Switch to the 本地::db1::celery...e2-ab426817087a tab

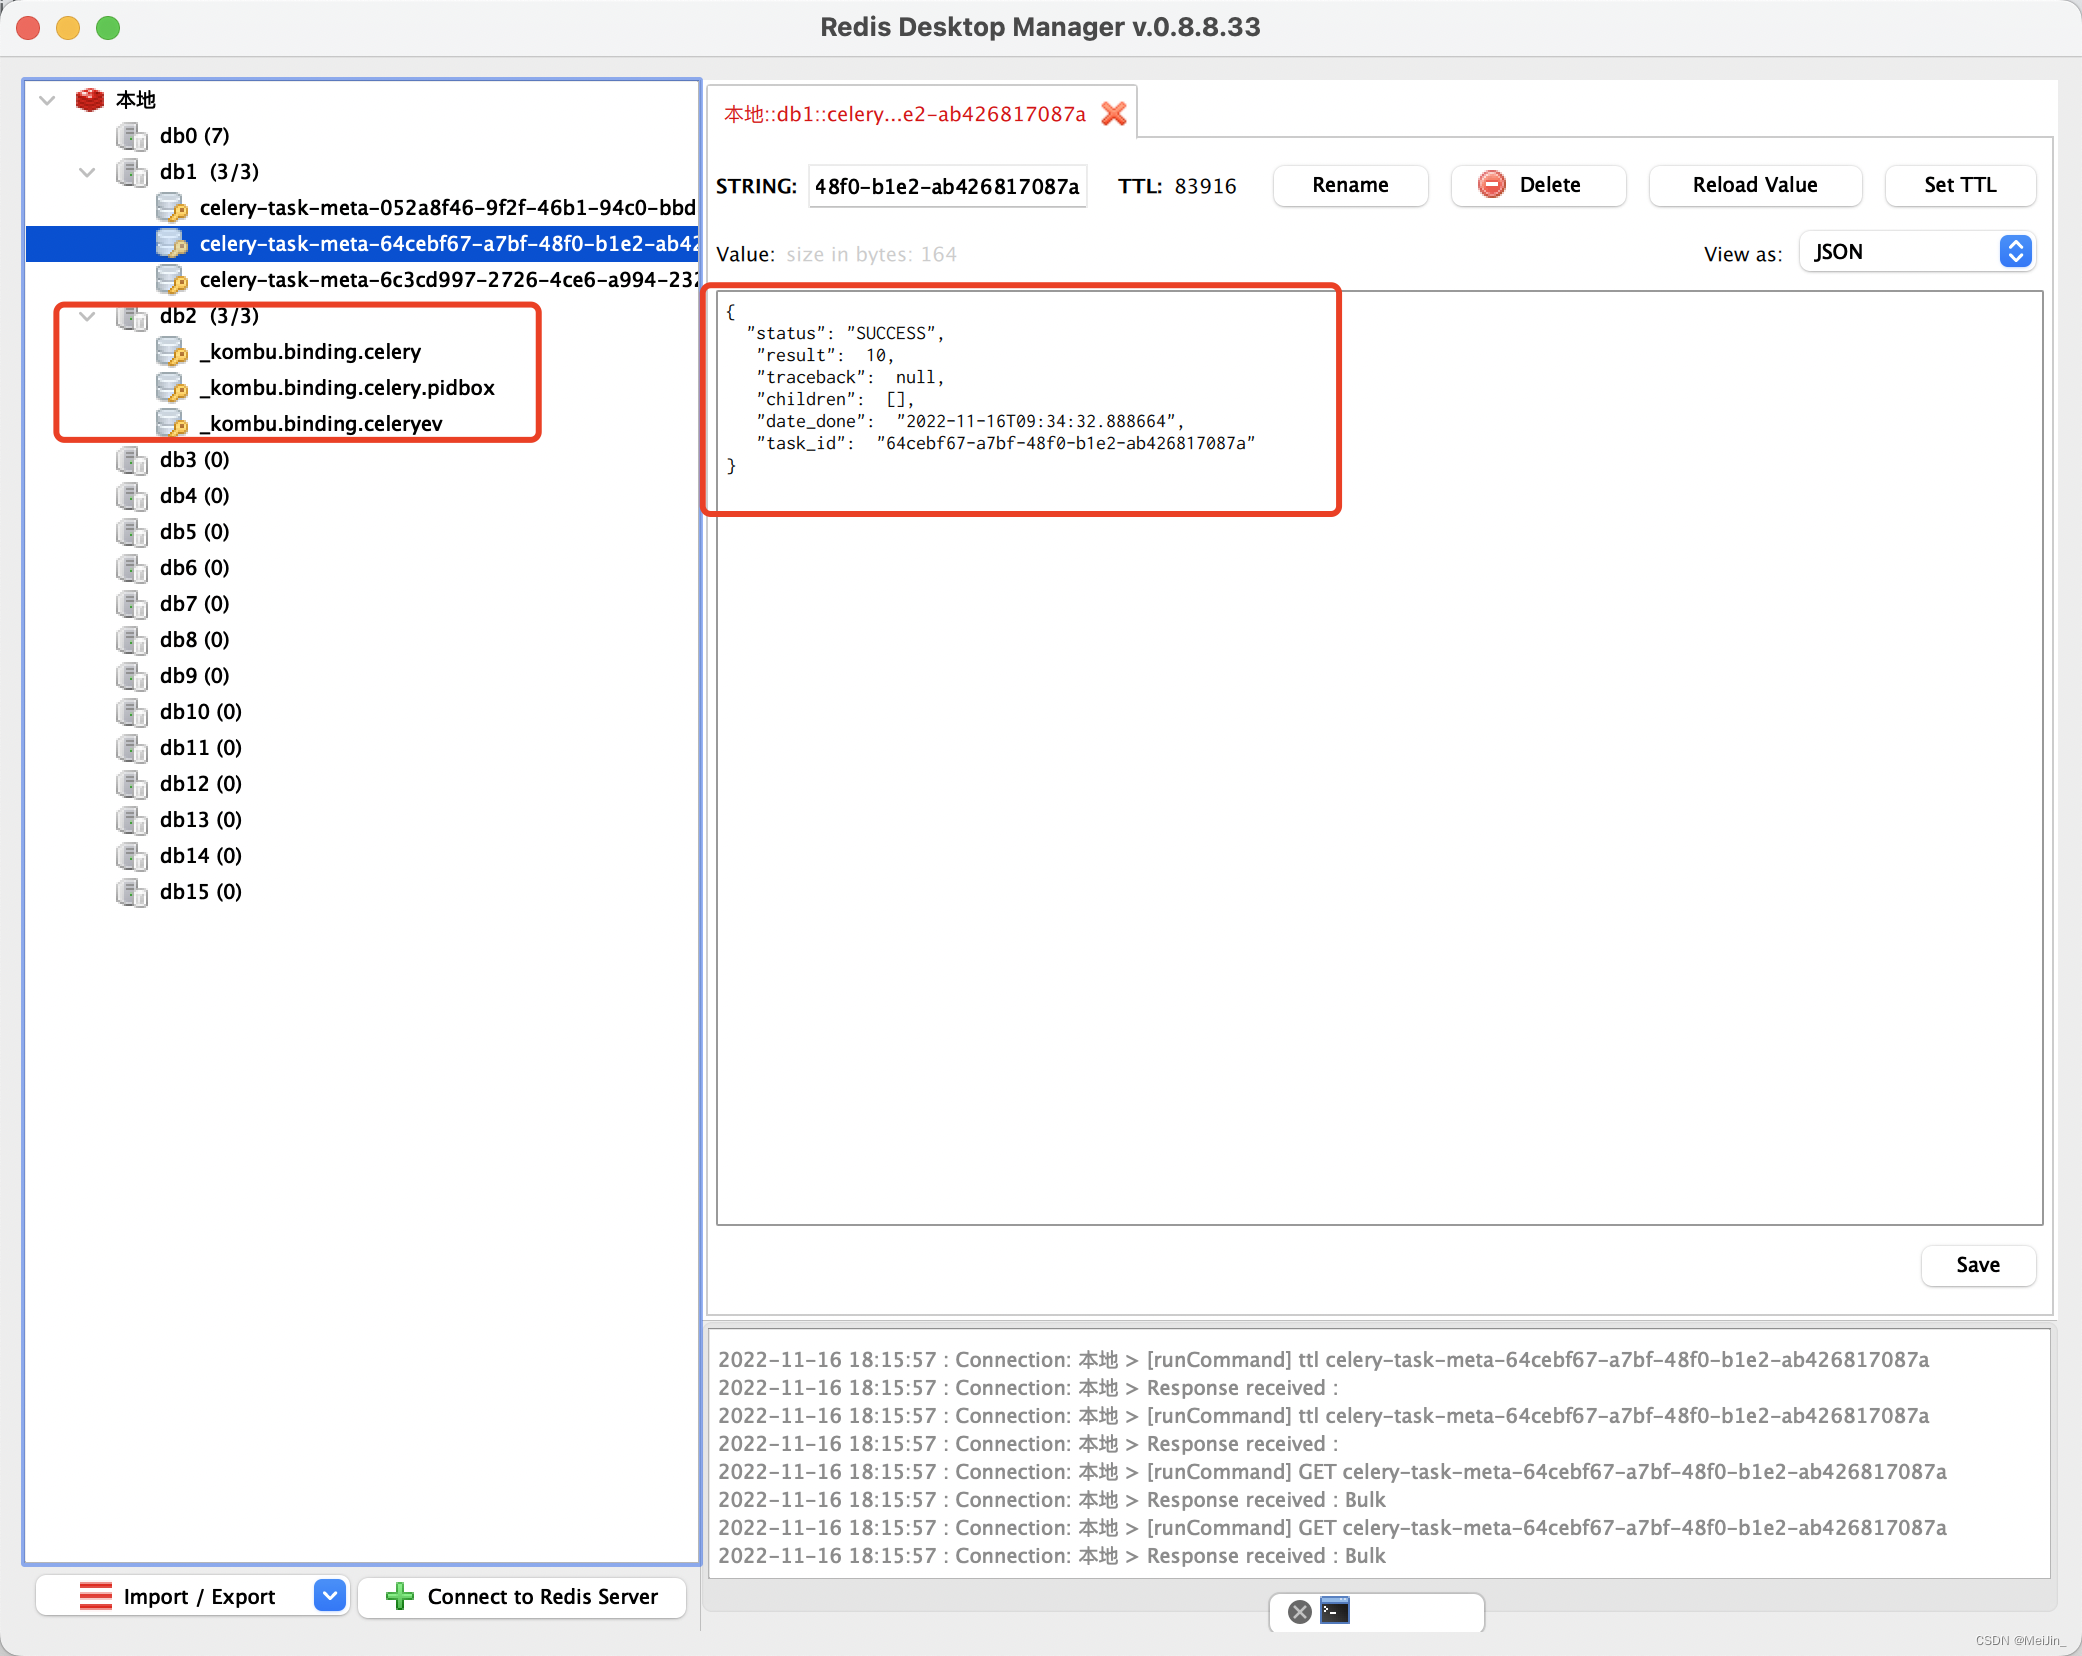click(904, 114)
